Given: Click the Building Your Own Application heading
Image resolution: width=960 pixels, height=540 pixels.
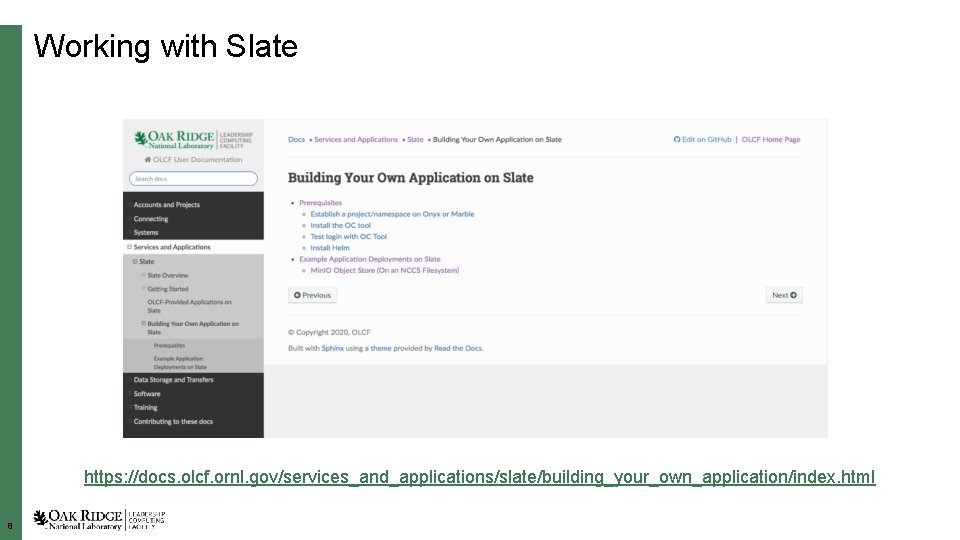Looking at the screenshot, I should pyautogui.click(x=411, y=178).
